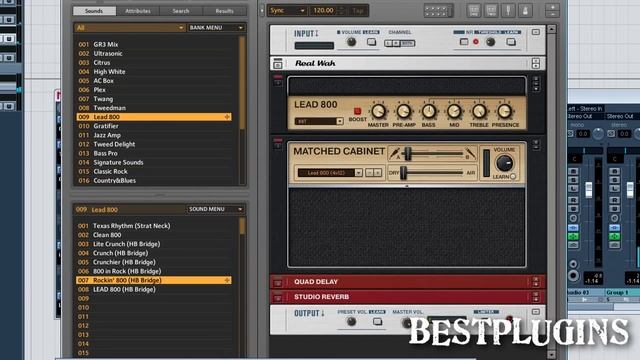Open the BANK MENU dropdown
Image resolution: width=640 pixels, height=360 pixels.
[x=216, y=28]
